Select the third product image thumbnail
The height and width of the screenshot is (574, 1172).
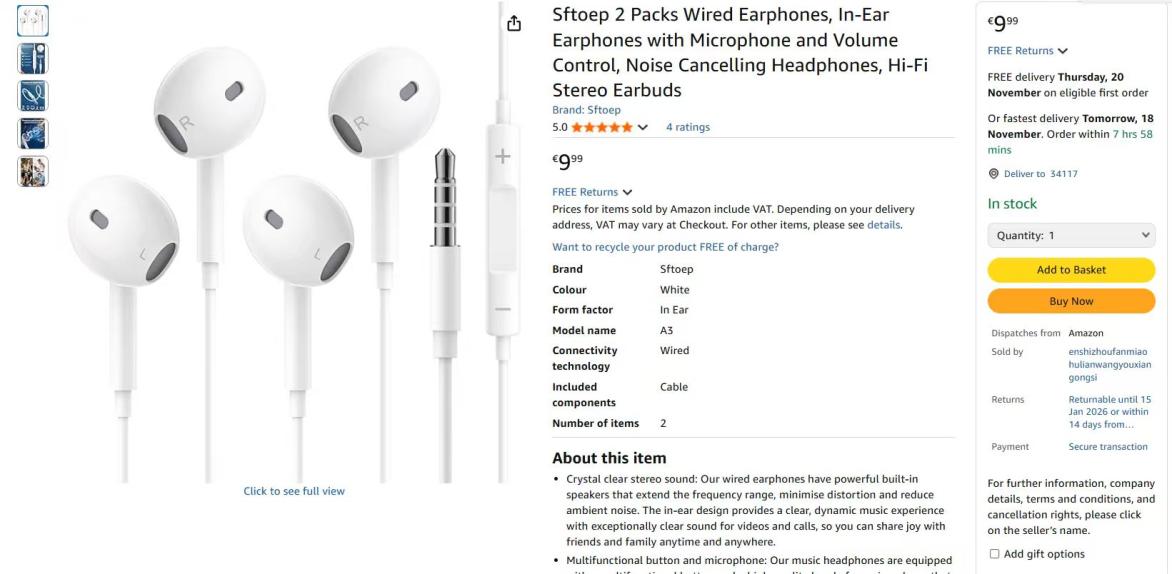[33, 96]
